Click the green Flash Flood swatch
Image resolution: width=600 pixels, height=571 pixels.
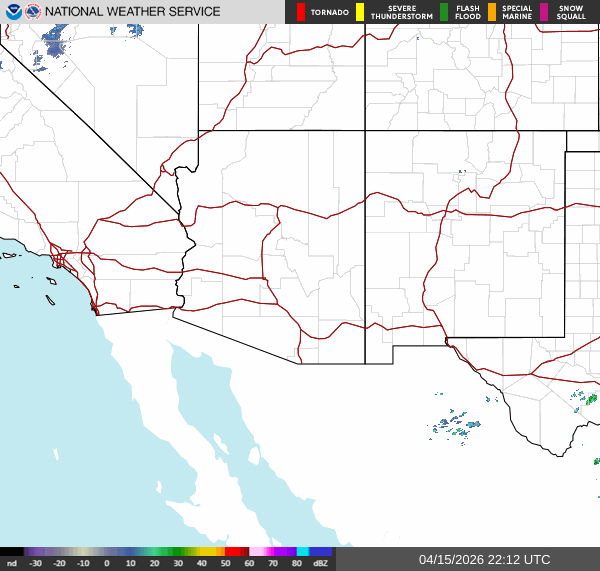444,12
